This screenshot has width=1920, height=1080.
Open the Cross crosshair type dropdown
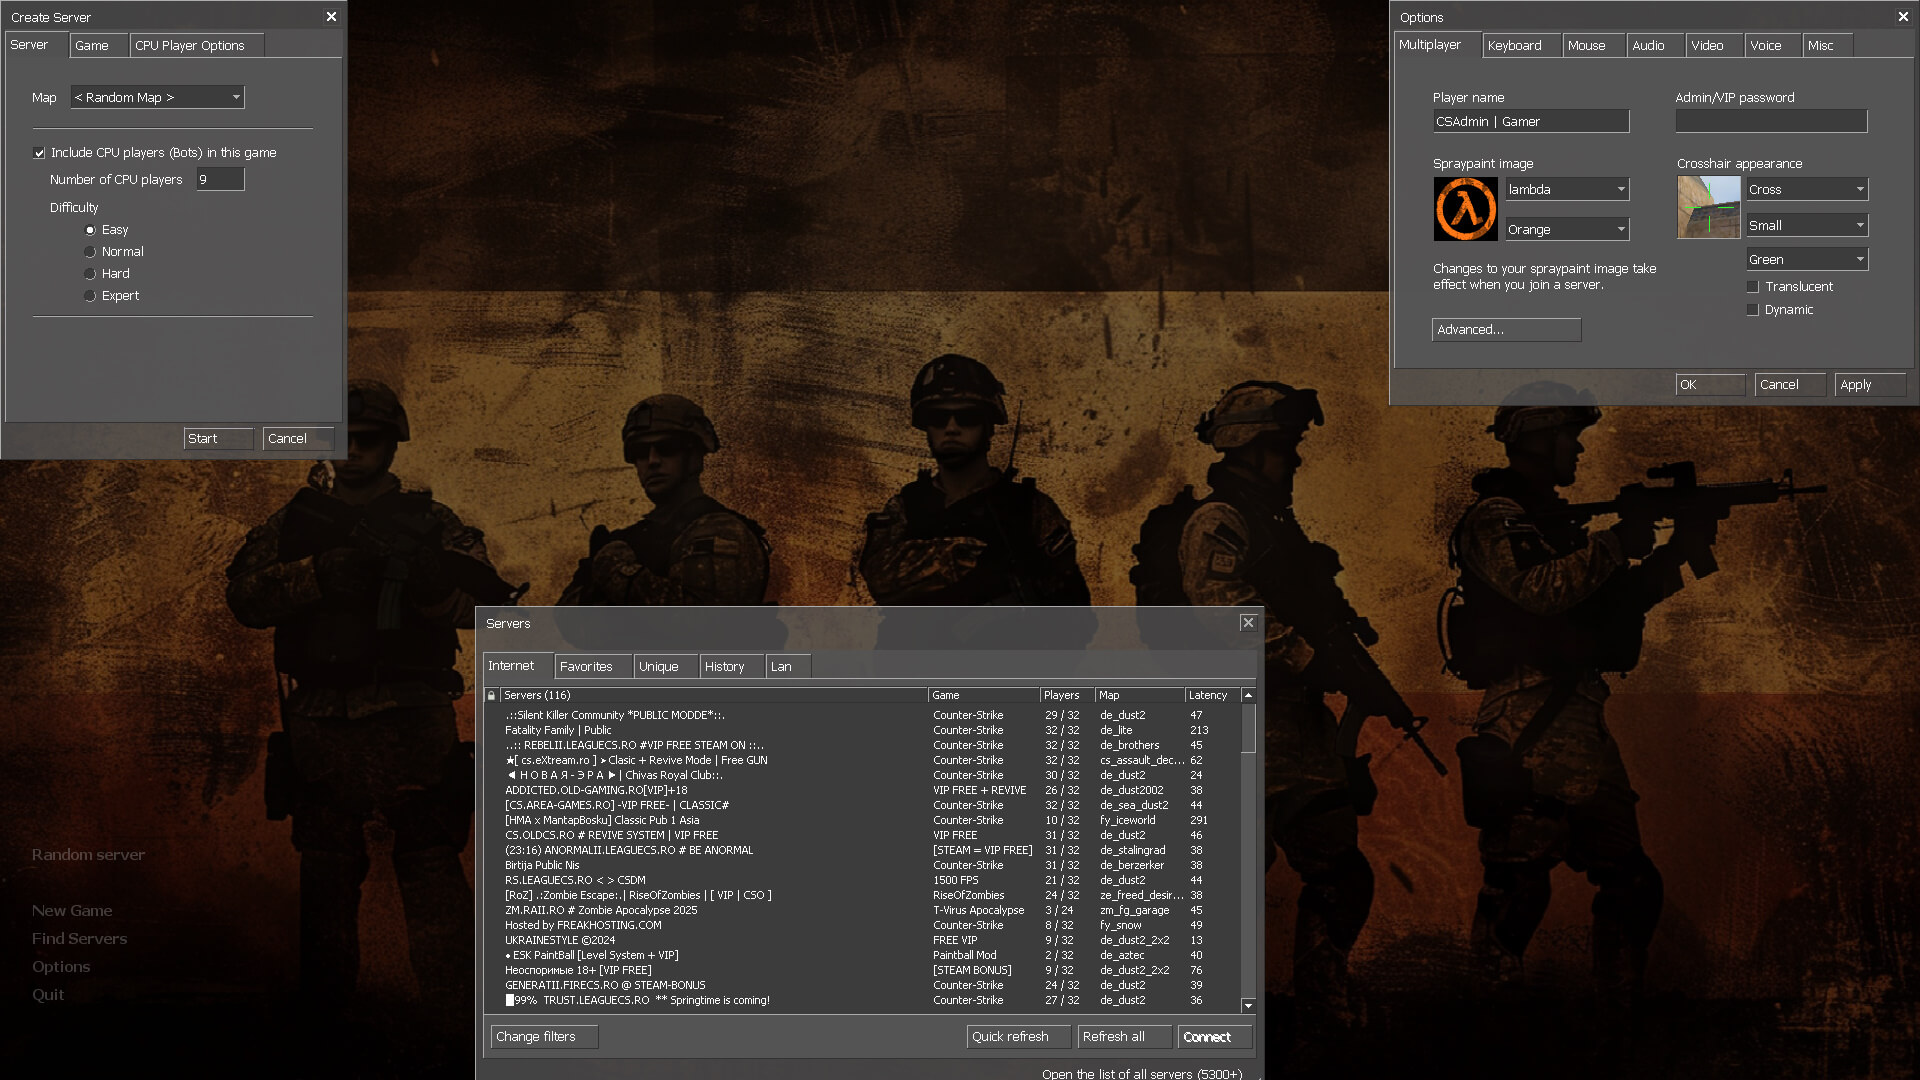[x=1807, y=189]
